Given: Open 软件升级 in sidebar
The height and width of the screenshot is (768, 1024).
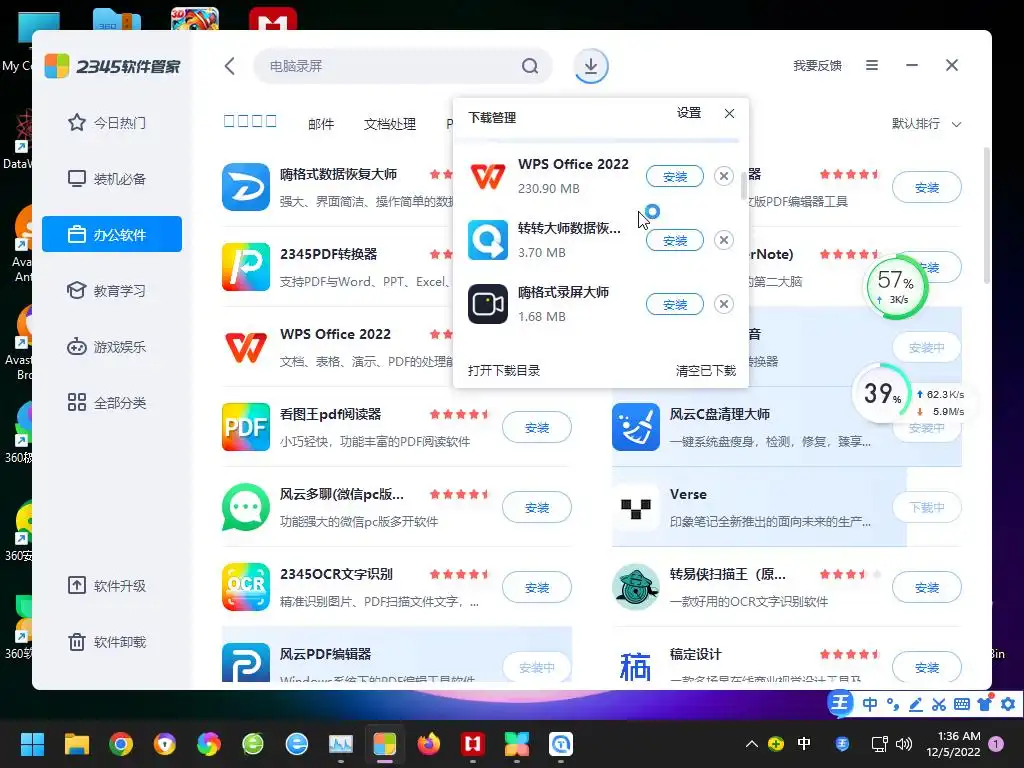Looking at the screenshot, I should point(112,586).
